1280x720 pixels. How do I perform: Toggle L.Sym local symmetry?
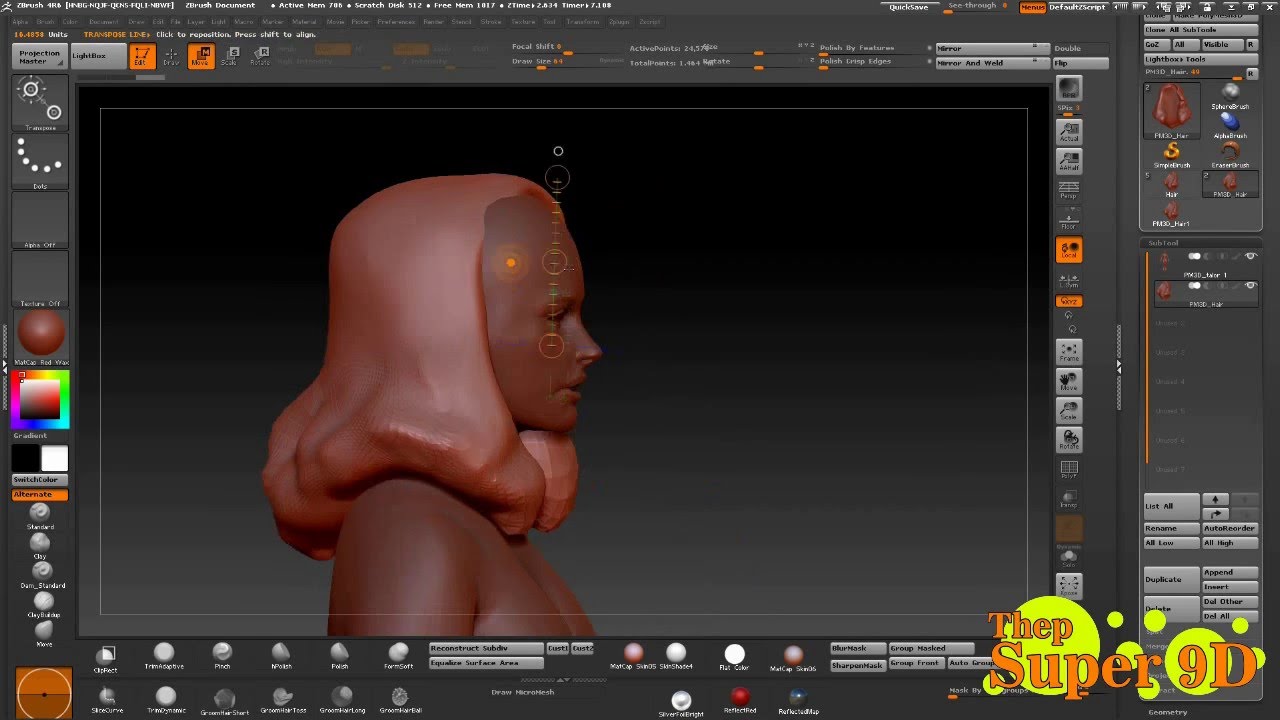1069,281
